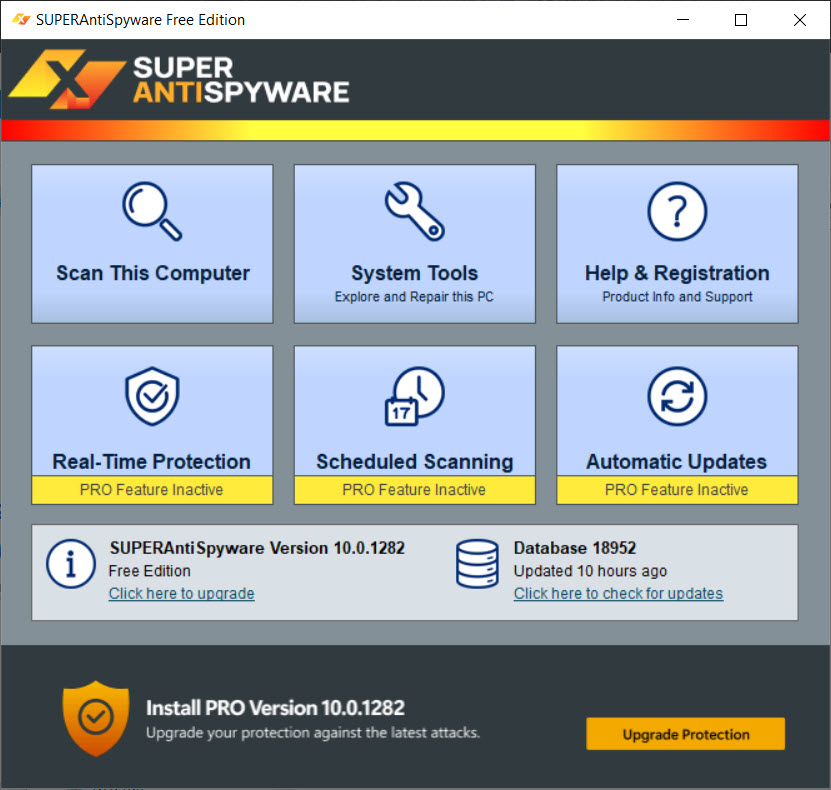Click PRO Feature Inactive under Automatic Updates

pyautogui.click(x=677, y=490)
